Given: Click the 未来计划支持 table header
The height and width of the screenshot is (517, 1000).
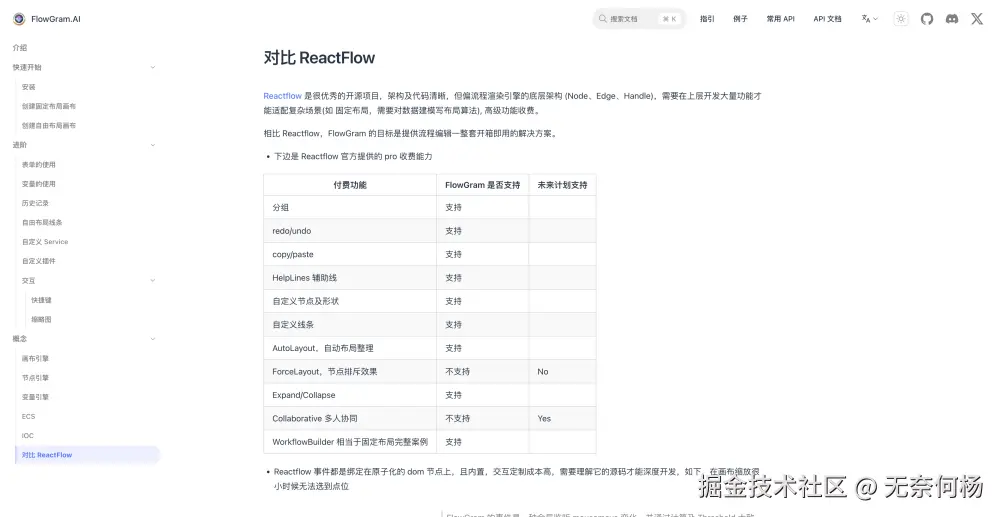Looking at the screenshot, I should (562, 185).
